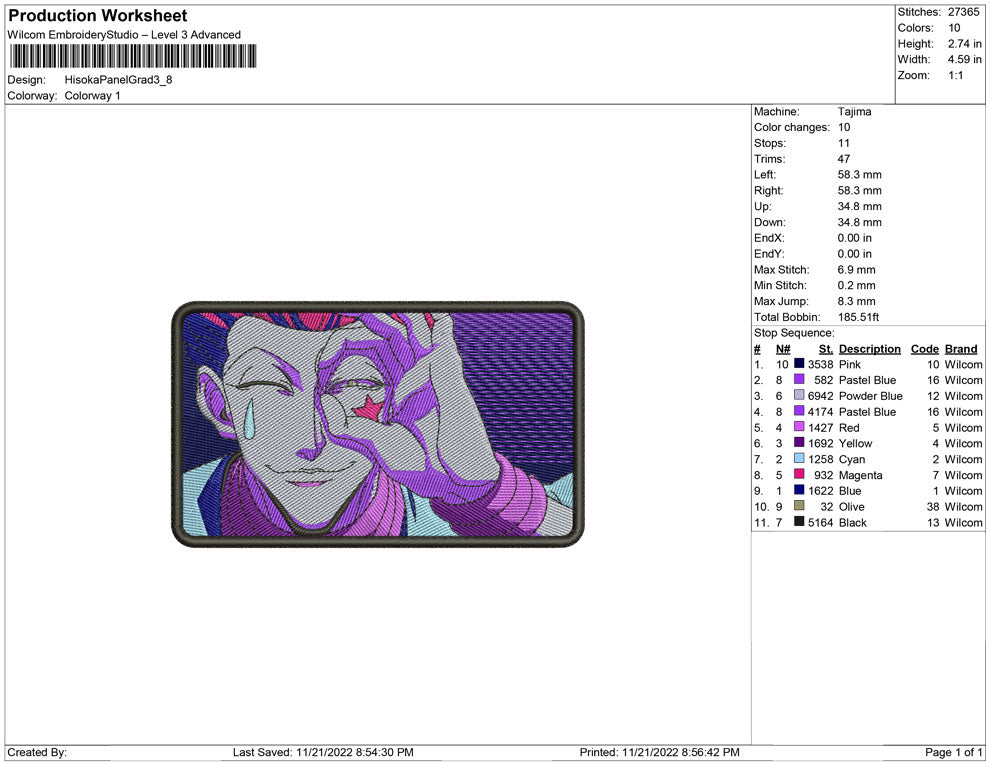This screenshot has height=762, width=990.
Task: Click height value '2.74 in'
Action: (964, 44)
